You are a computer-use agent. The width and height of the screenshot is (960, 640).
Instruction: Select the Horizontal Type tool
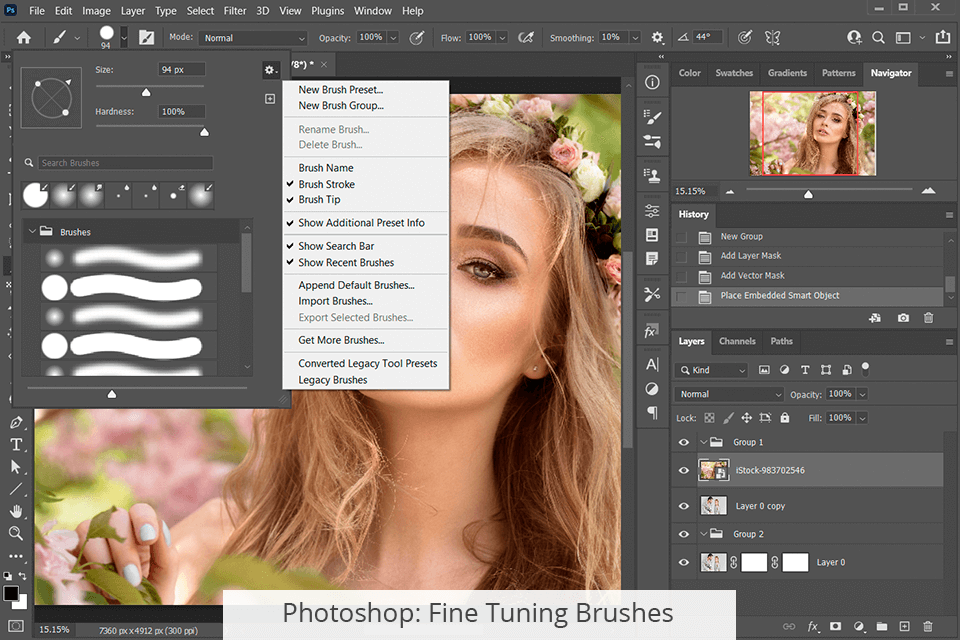coord(16,444)
